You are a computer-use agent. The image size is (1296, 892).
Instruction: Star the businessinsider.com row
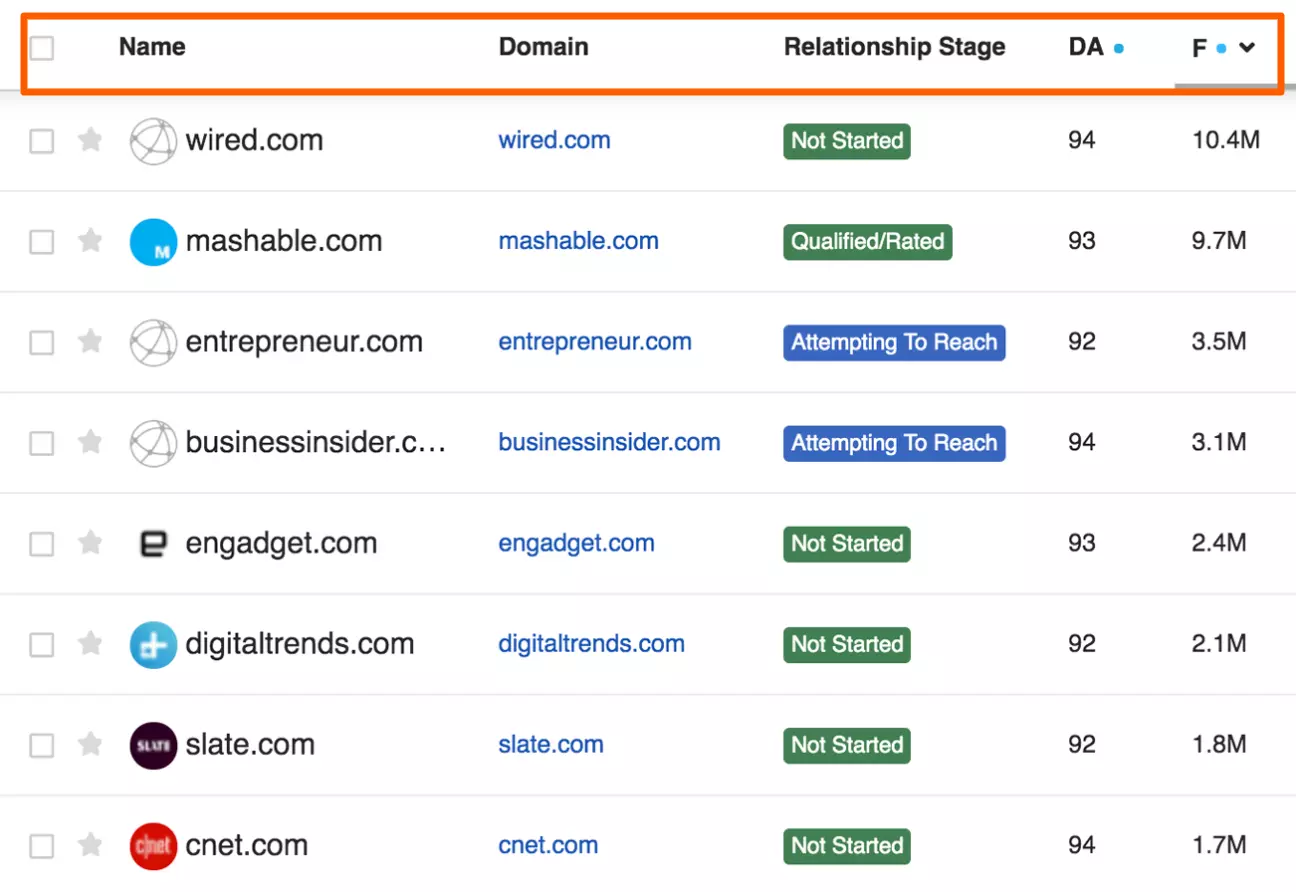(x=90, y=442)
